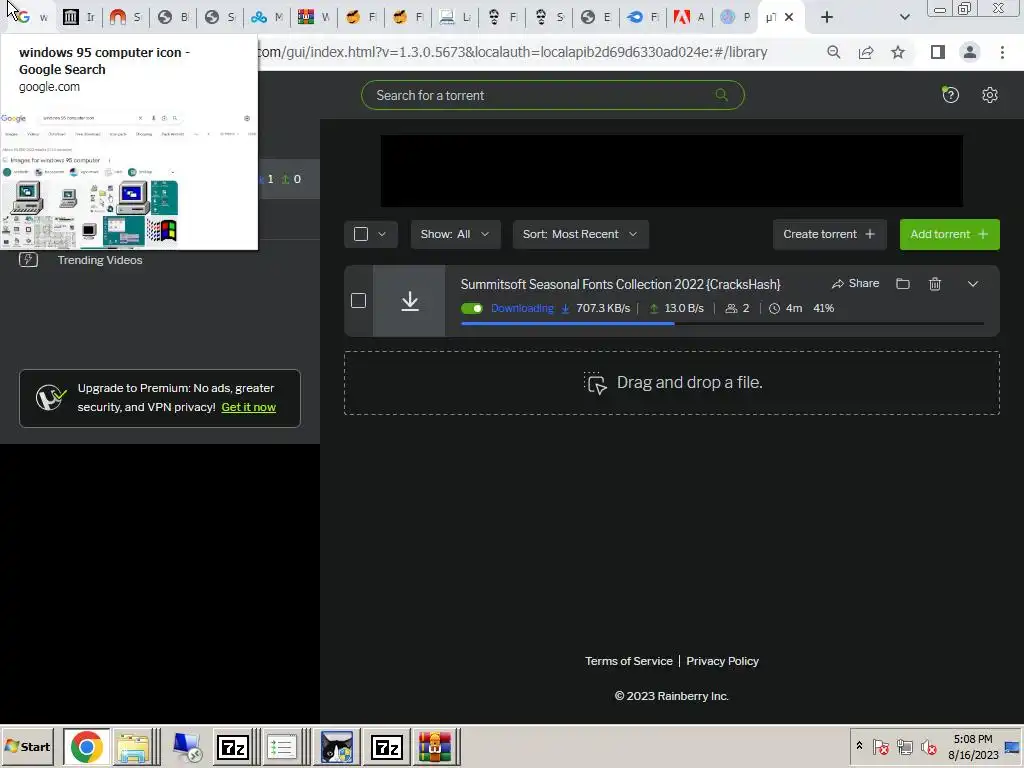Open the browser side panel icon

(937, 52)
